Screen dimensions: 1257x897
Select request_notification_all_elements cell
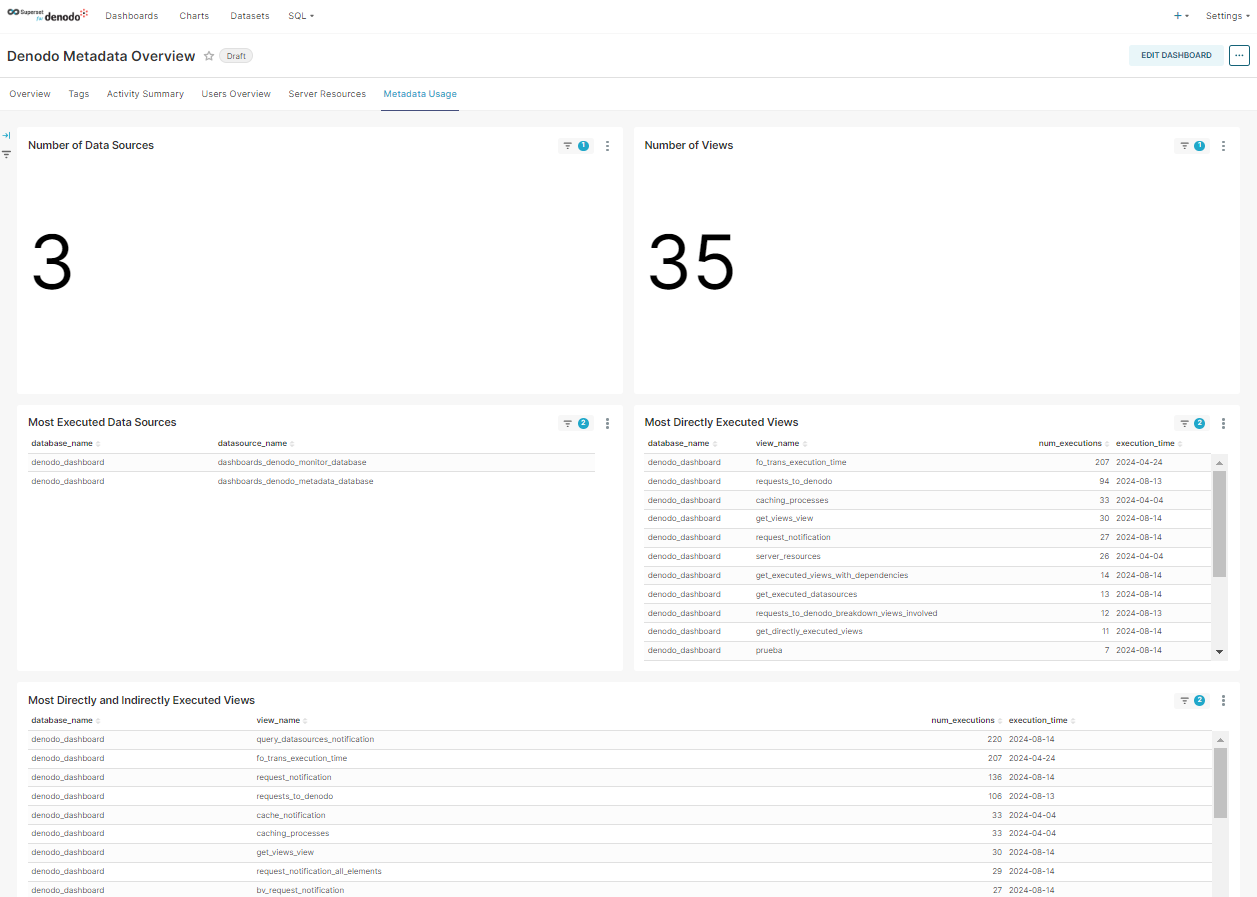(x=319, y=871)
